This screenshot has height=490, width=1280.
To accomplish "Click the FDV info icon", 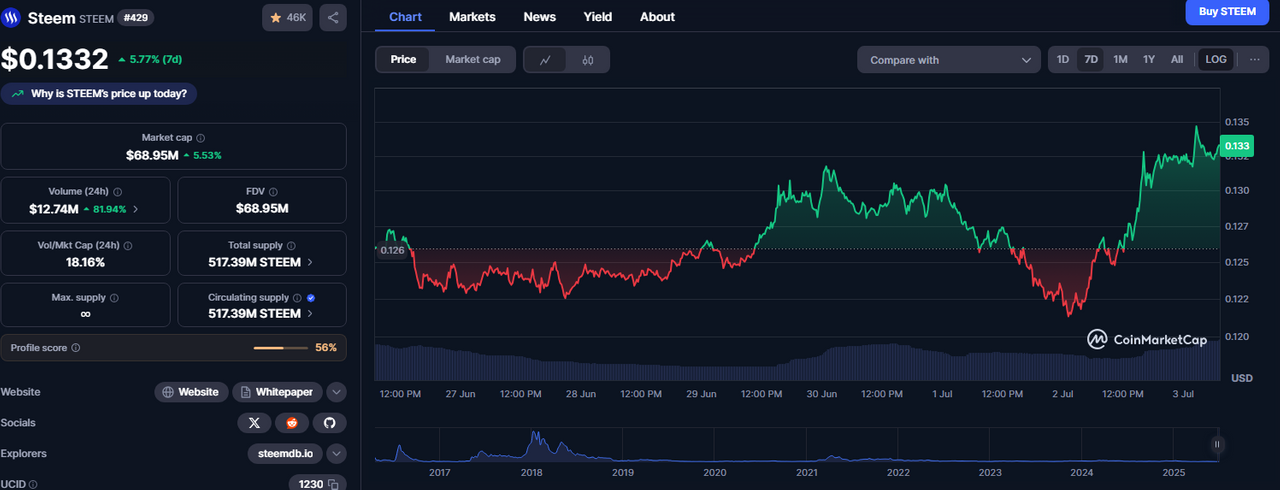I will tap(273, 191).
